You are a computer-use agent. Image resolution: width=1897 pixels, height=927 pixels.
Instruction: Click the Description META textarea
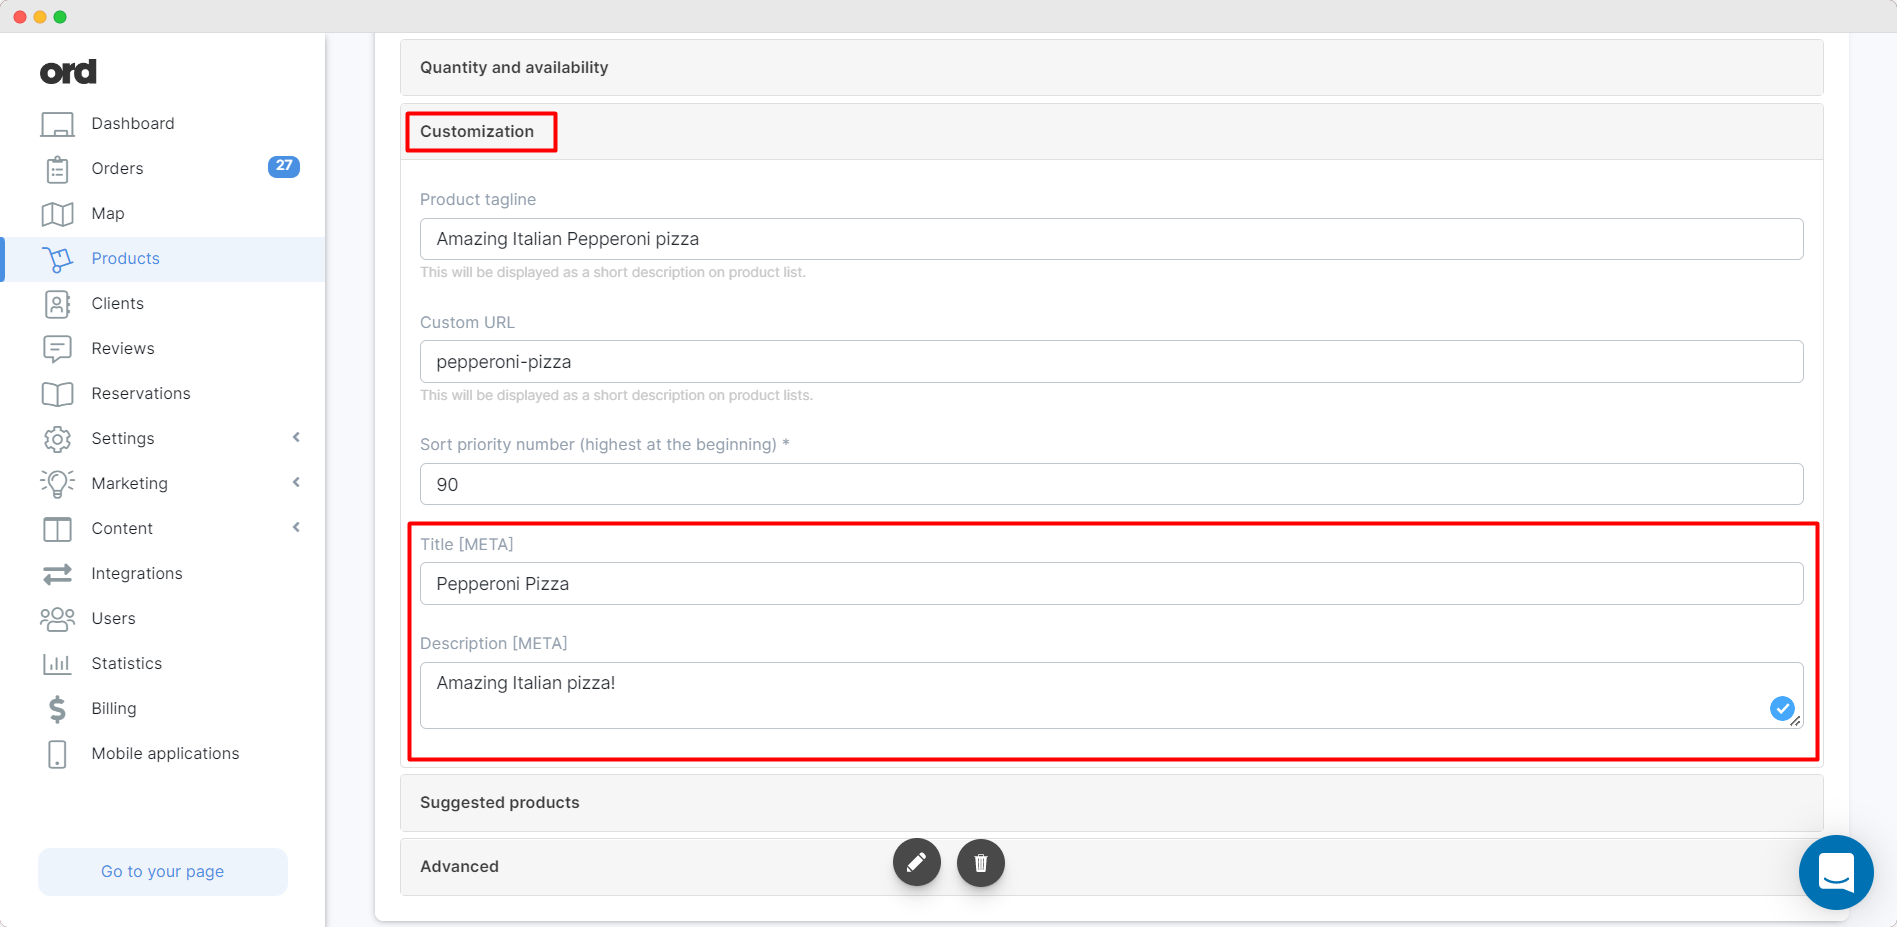pyautogui.click(x=1111, y=696)
